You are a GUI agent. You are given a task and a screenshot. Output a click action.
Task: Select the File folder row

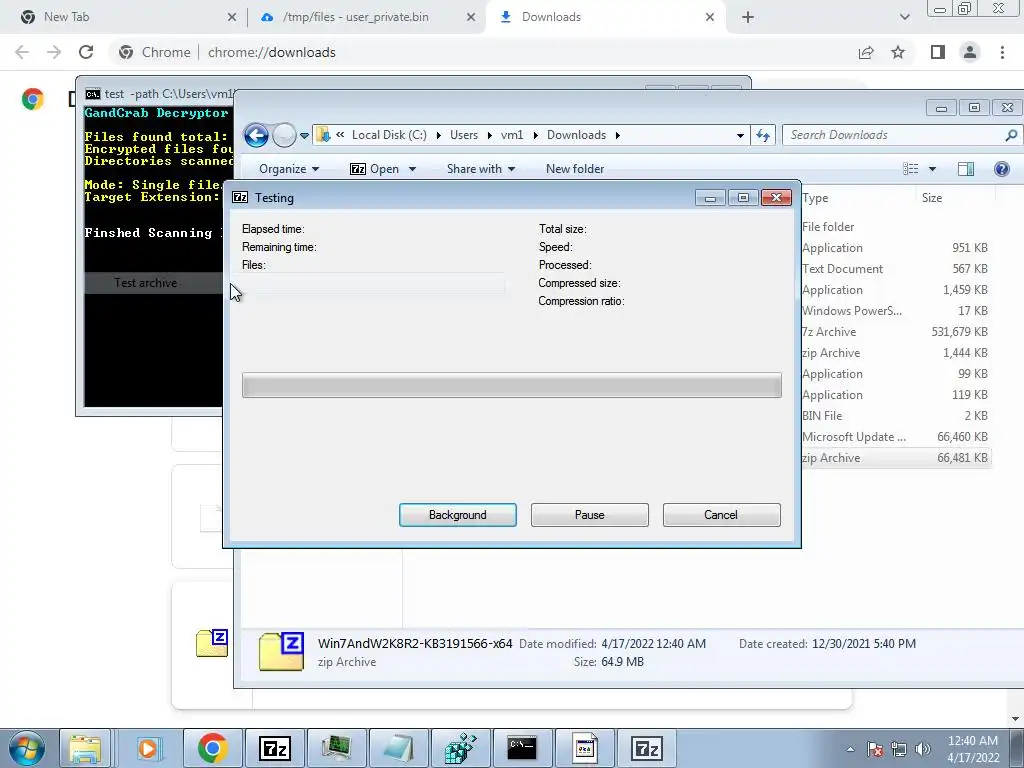pos(895,227)
